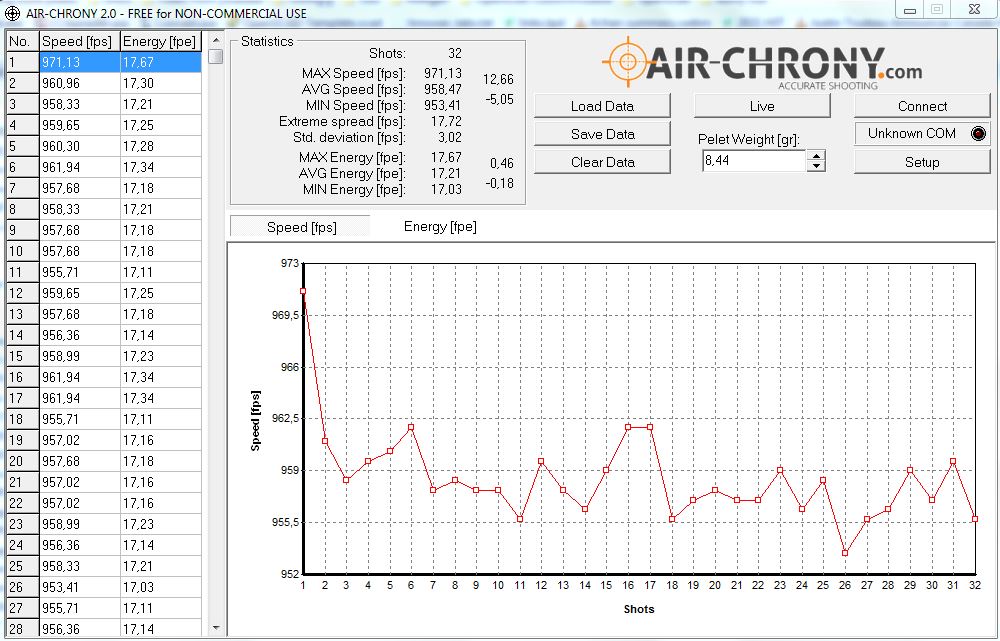The width and height of the screenshot is (1000, 641).
Task: Select row number 7 in shot list
Action: click(x=23, y=188)
